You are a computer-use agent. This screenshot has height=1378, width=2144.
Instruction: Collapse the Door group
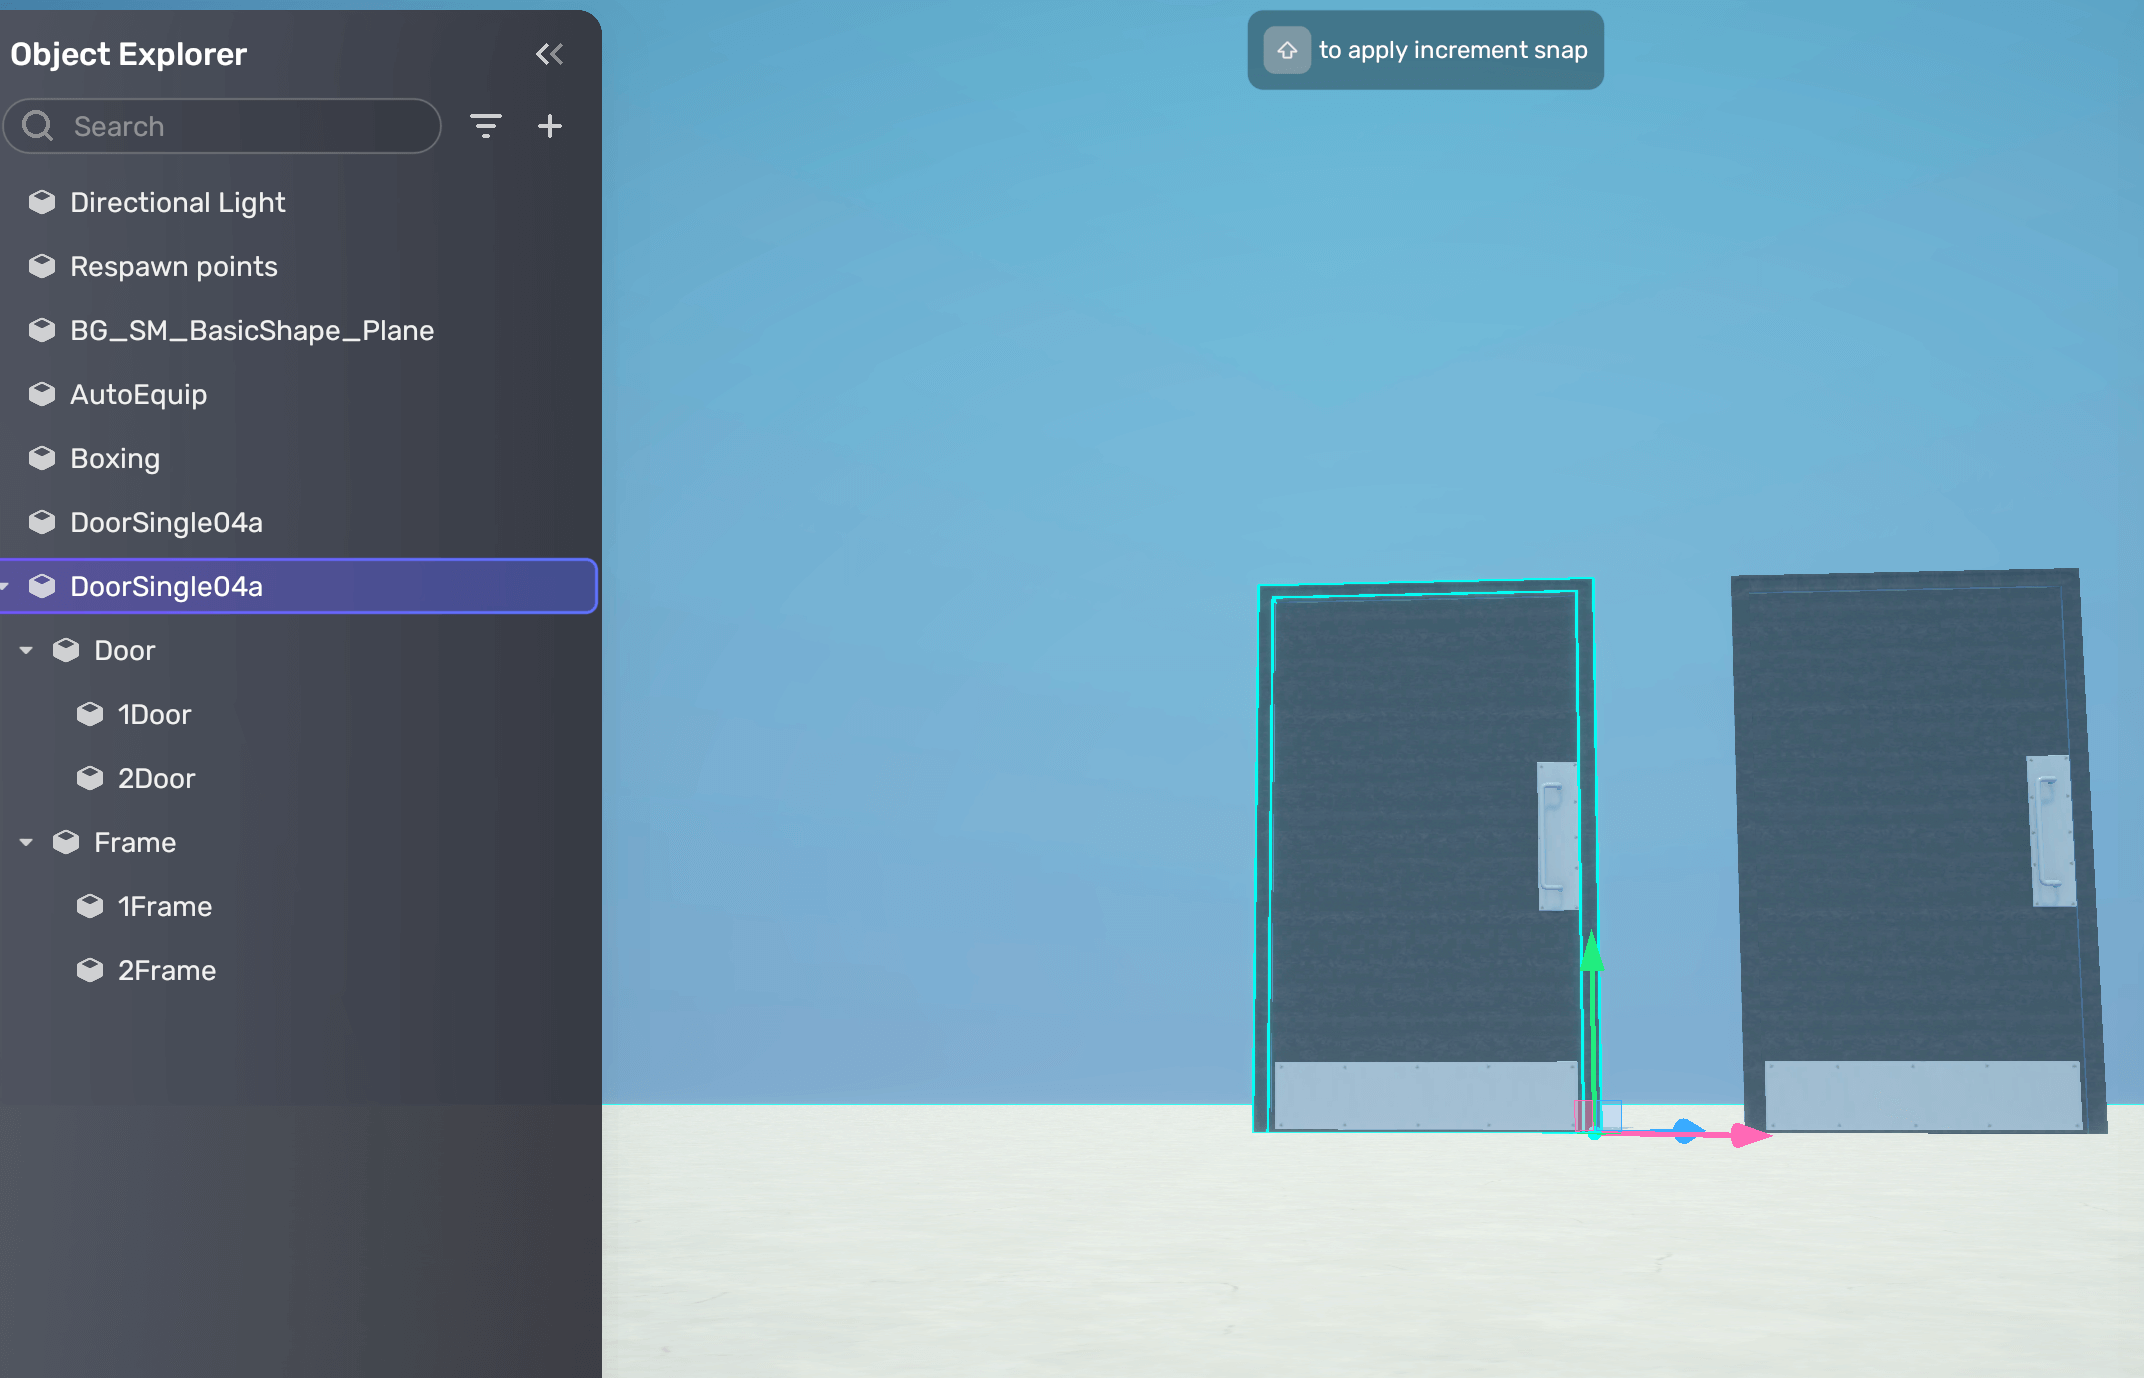pos(27,650)
